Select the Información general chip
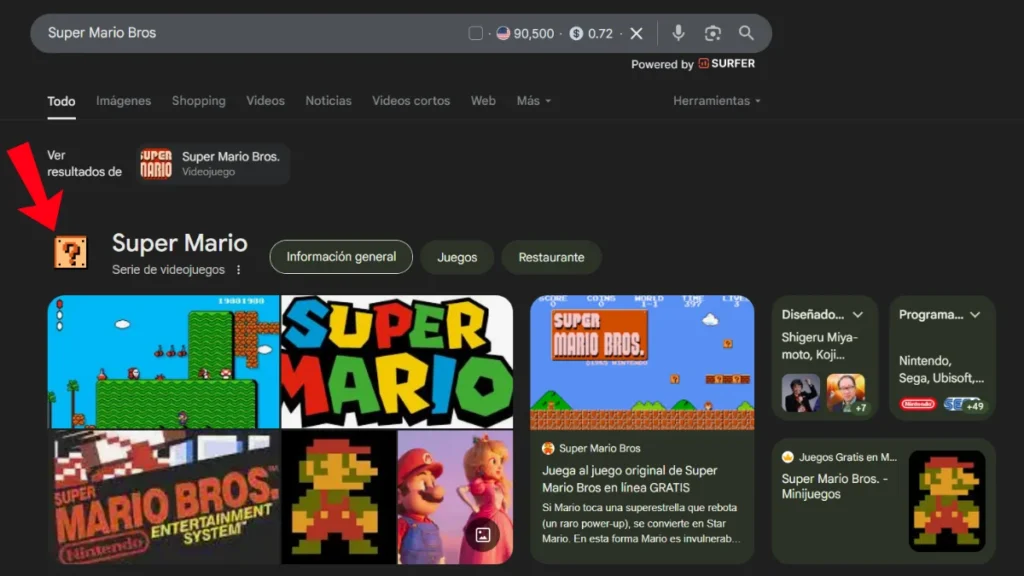 point(341,257)
